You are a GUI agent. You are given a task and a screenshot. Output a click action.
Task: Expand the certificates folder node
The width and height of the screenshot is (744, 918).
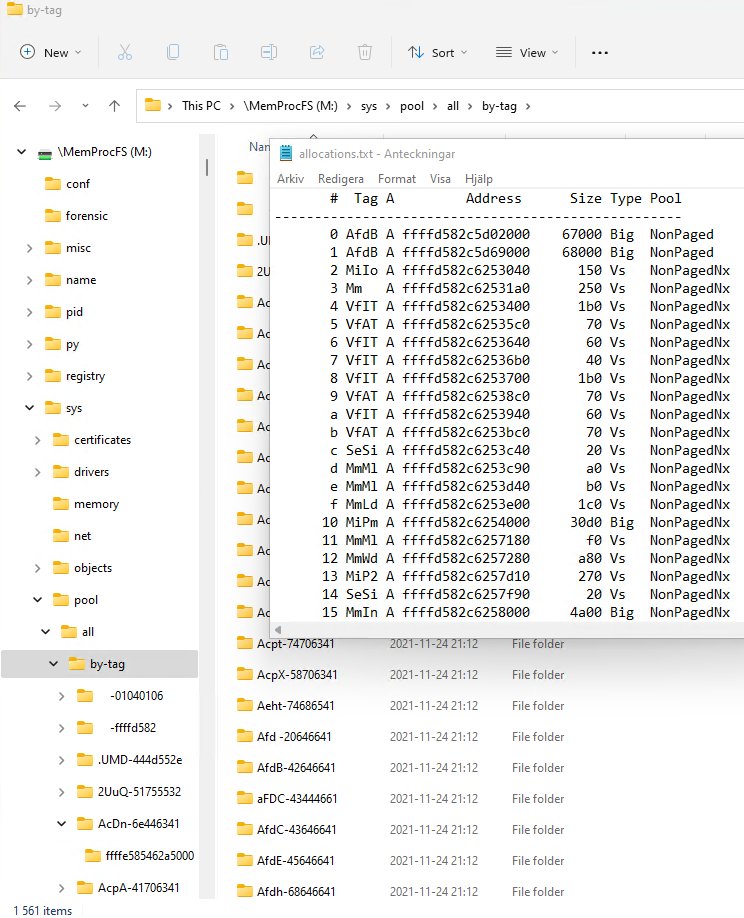coord(37,440)
